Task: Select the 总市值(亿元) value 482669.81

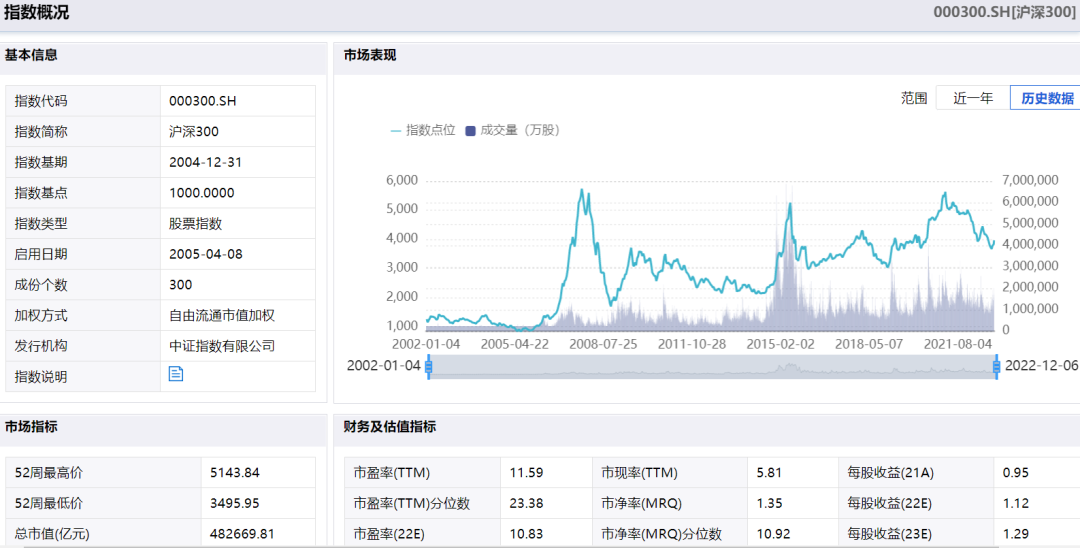Action: point(242,534)
